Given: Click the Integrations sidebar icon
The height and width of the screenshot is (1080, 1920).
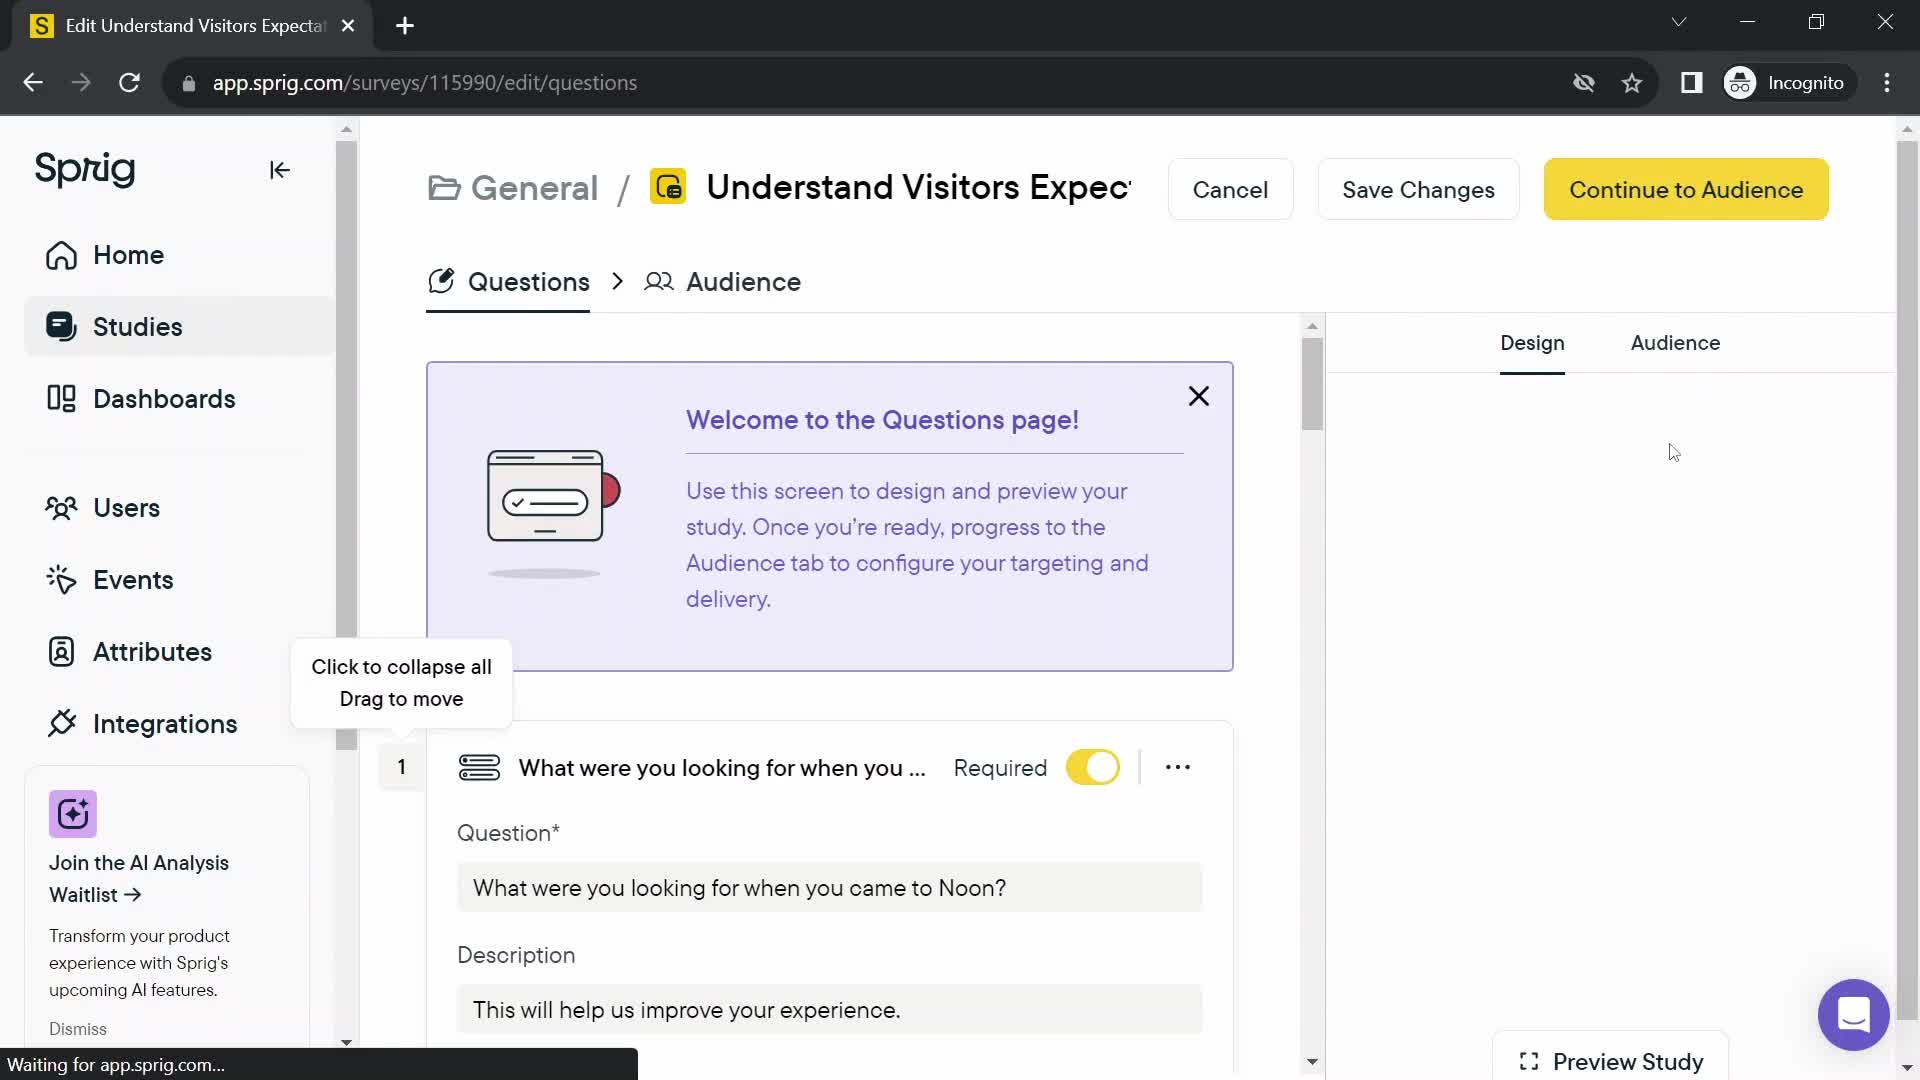Looking at the screenshot, I should coord(61,723).
